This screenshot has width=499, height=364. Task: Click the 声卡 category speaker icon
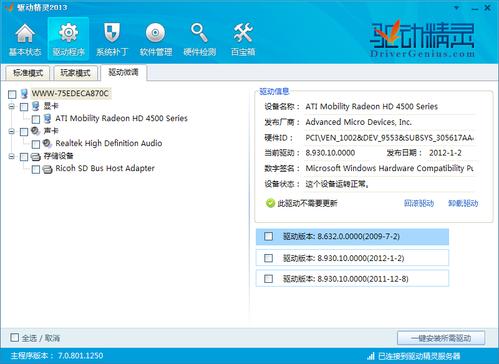36,131
